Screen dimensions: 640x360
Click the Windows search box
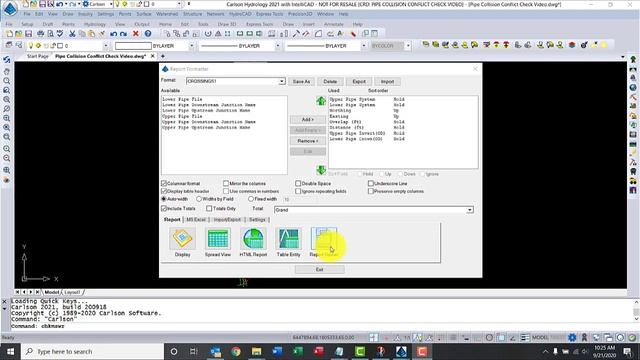point(92,351)
